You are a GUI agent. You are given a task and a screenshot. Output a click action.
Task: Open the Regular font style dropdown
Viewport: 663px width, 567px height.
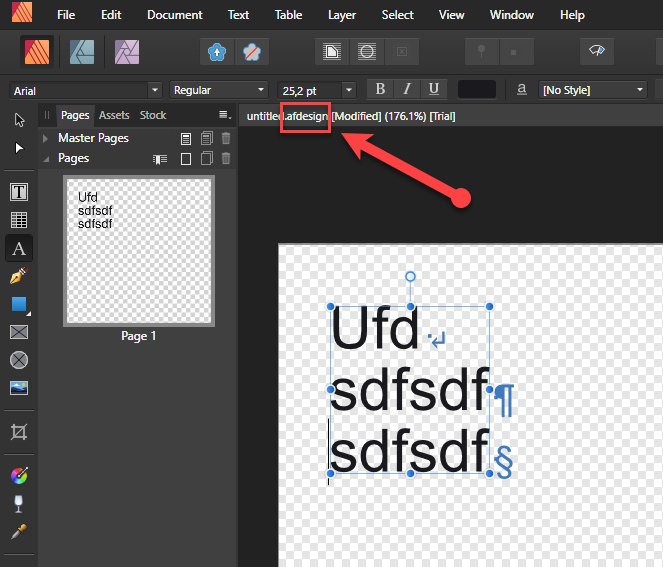(261, 90)
